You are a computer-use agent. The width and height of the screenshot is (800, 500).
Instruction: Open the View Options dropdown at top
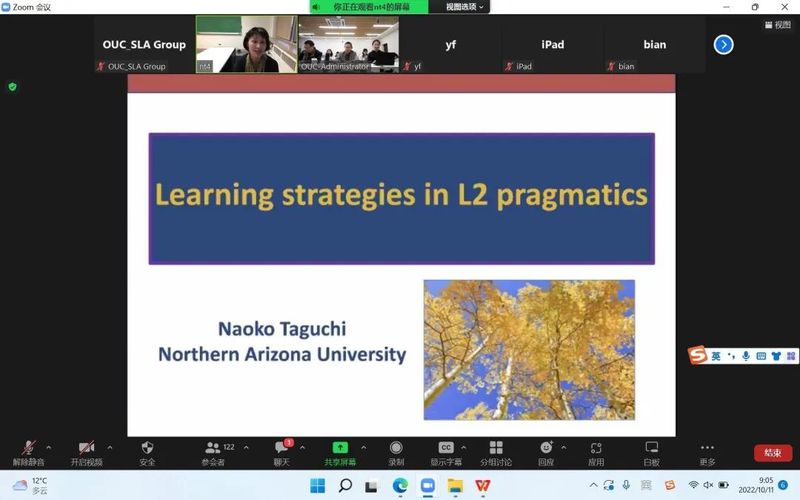coord(465,7)
